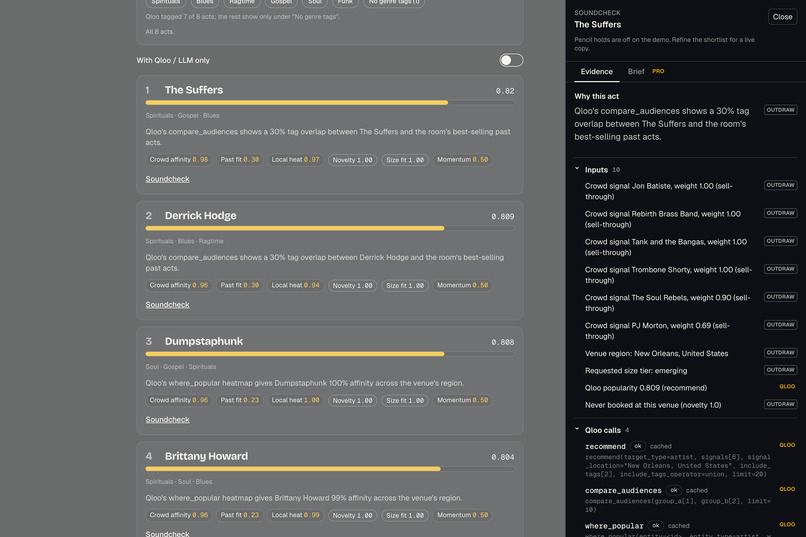Toggle the With Qloo / LLM only switch
806x537 pixels.
(511, 60)
